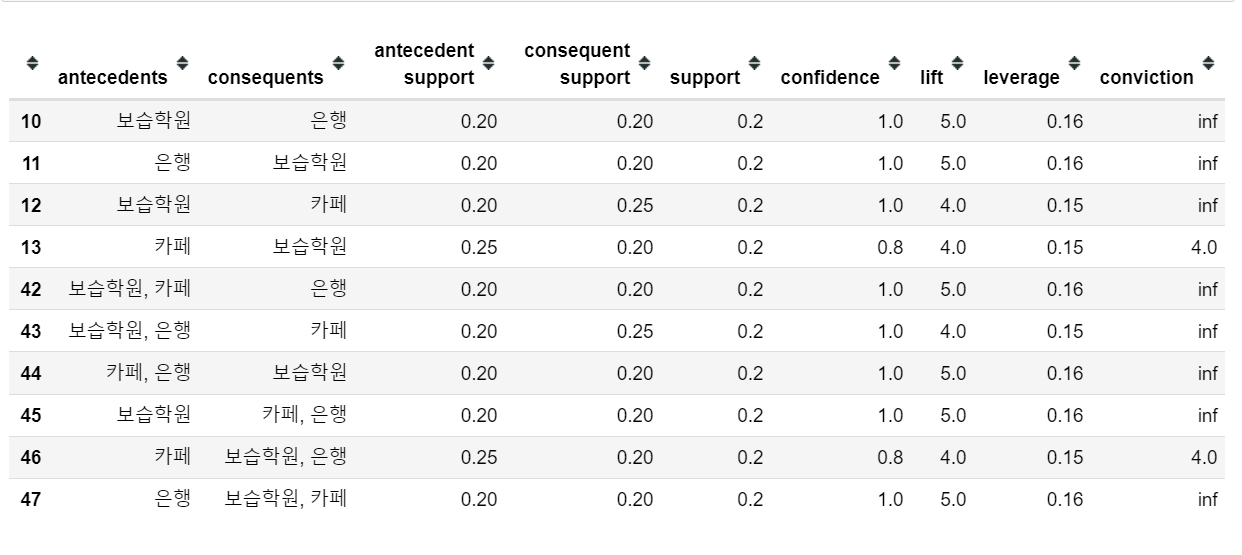Click the consequents column sort arrows
This screenshot has height=555, width=1242.
pyautogui.click(x=338, y=63)
